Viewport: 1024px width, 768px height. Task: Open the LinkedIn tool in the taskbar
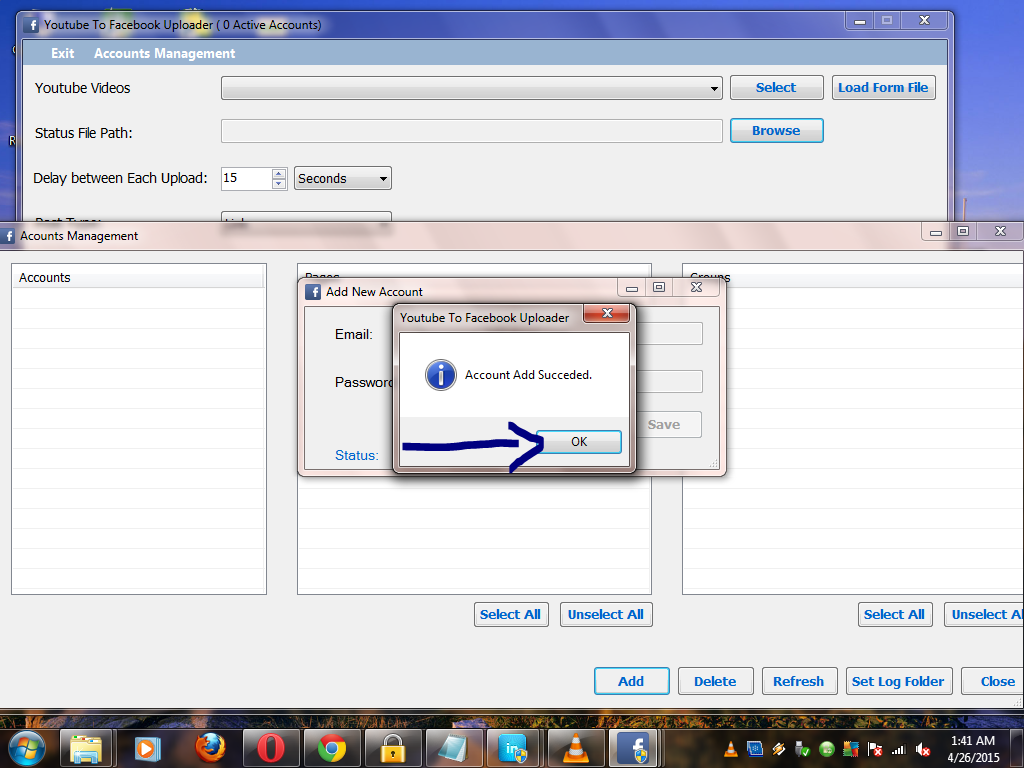pos(514,748)
